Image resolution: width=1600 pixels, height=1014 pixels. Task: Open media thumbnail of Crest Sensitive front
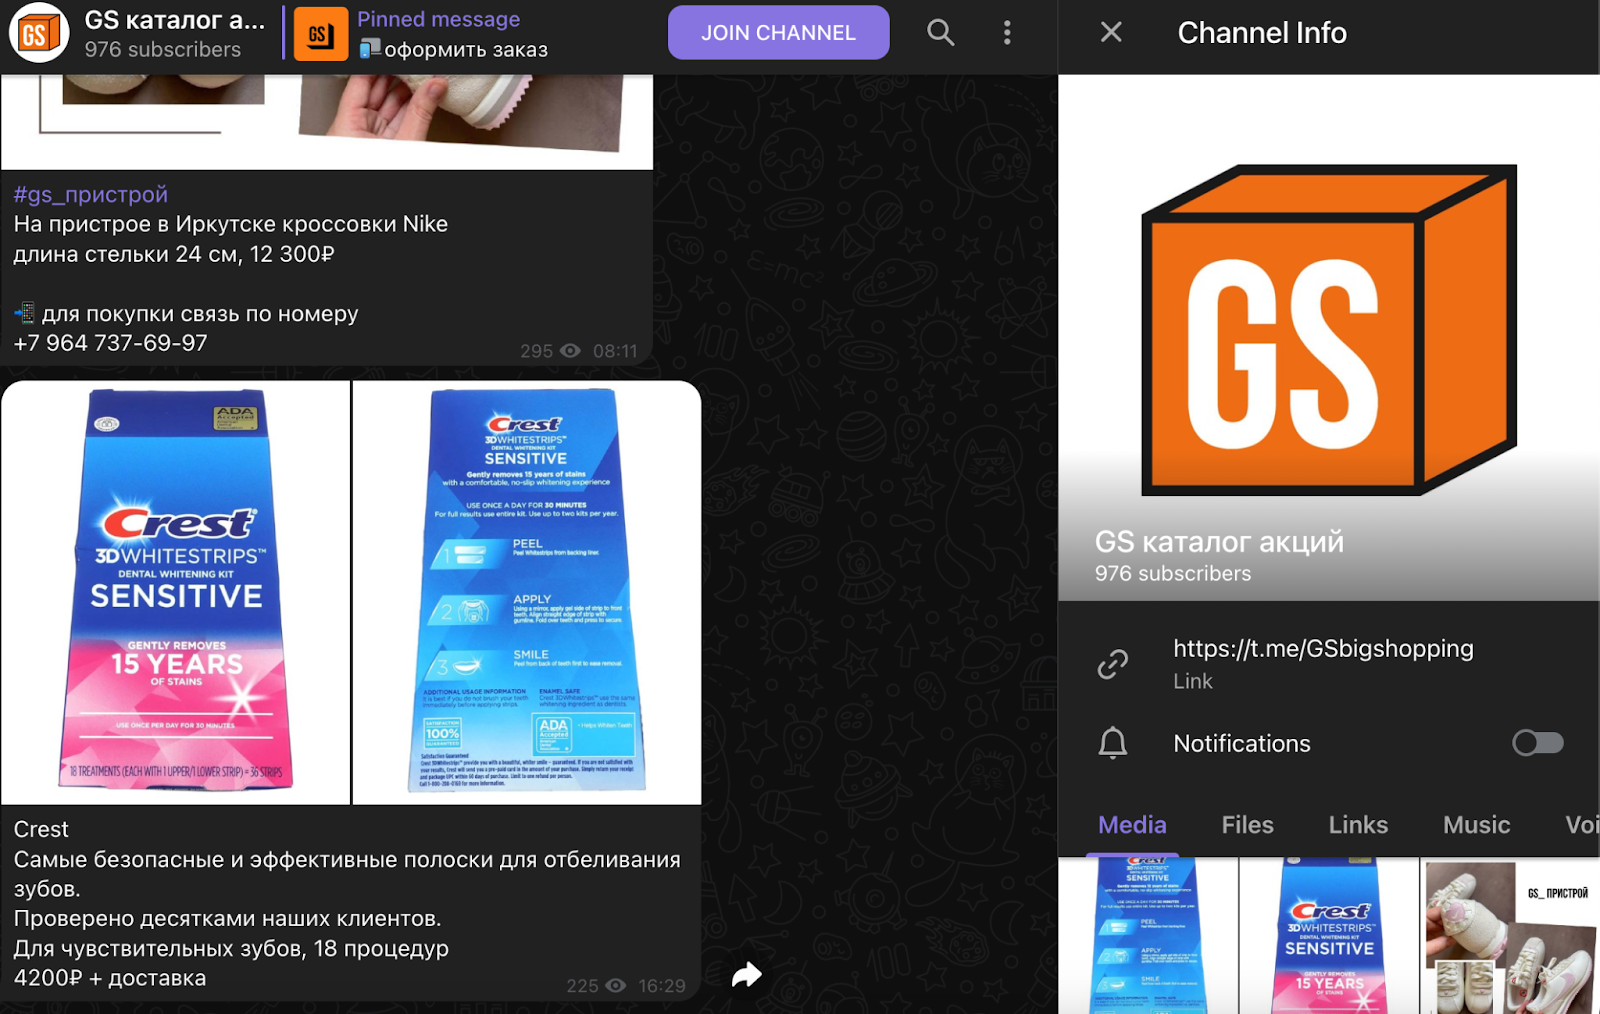(1329, 935)
